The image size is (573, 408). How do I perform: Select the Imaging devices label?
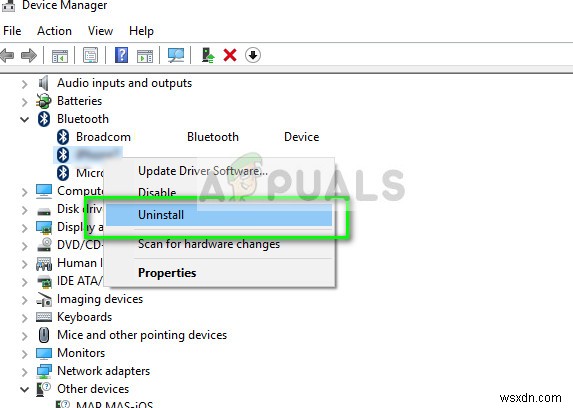(x=100, y=299)
